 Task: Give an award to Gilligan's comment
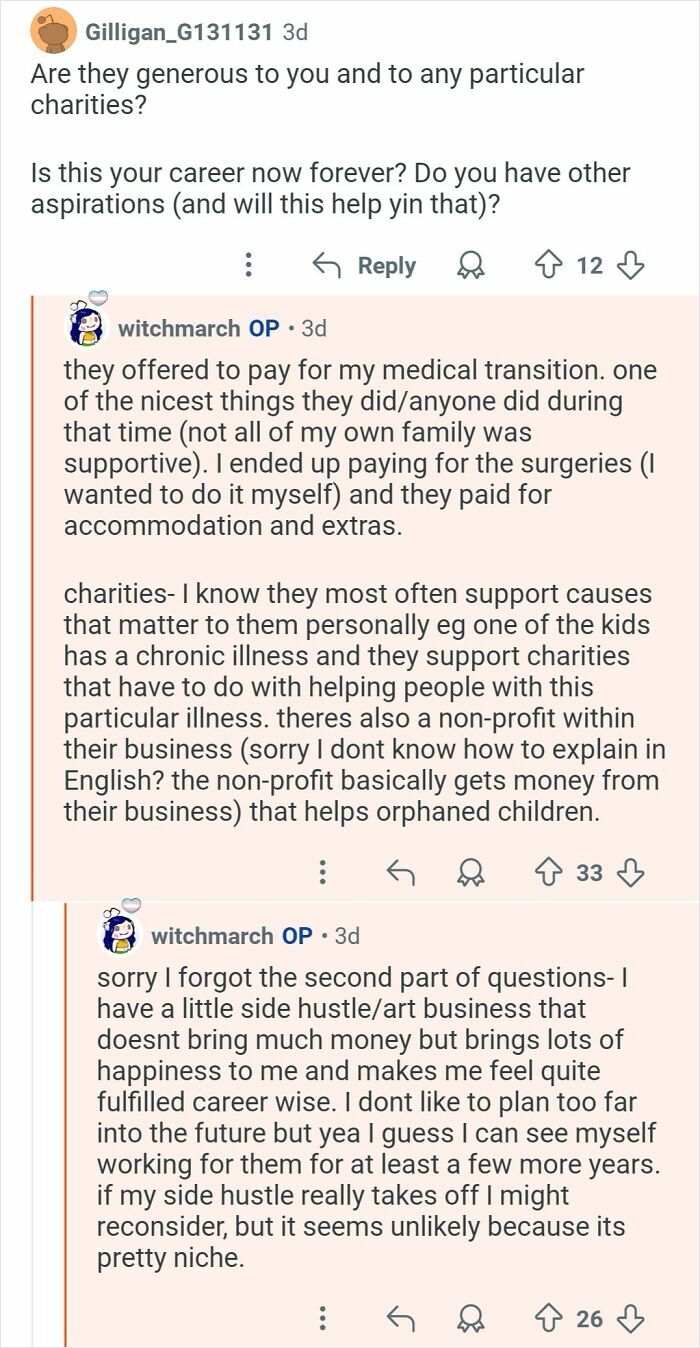click(470, 265)
